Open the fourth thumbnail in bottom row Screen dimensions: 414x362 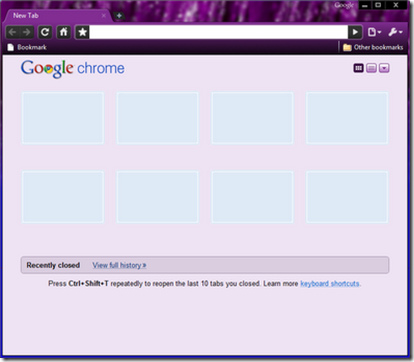point(347,197)
